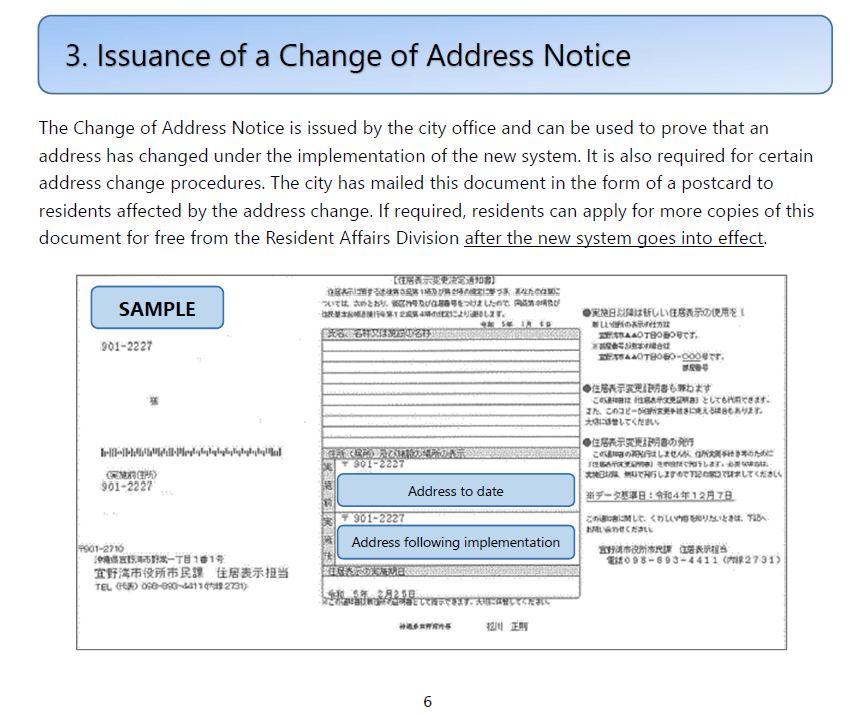The width and height of the screenshot is (866, 715).
Task: Click the words "Resident Affairs Division" in paragraph
Action: point(366,238)
